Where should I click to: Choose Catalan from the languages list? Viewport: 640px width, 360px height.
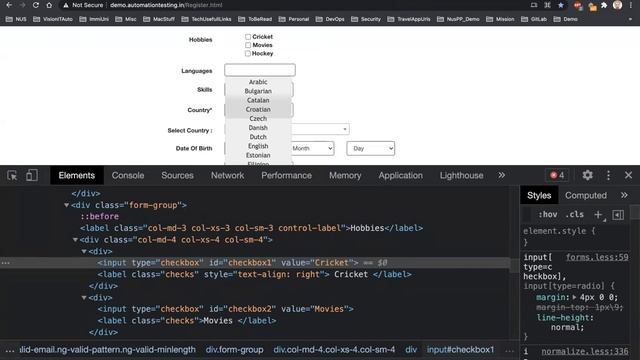coord(258,100)
